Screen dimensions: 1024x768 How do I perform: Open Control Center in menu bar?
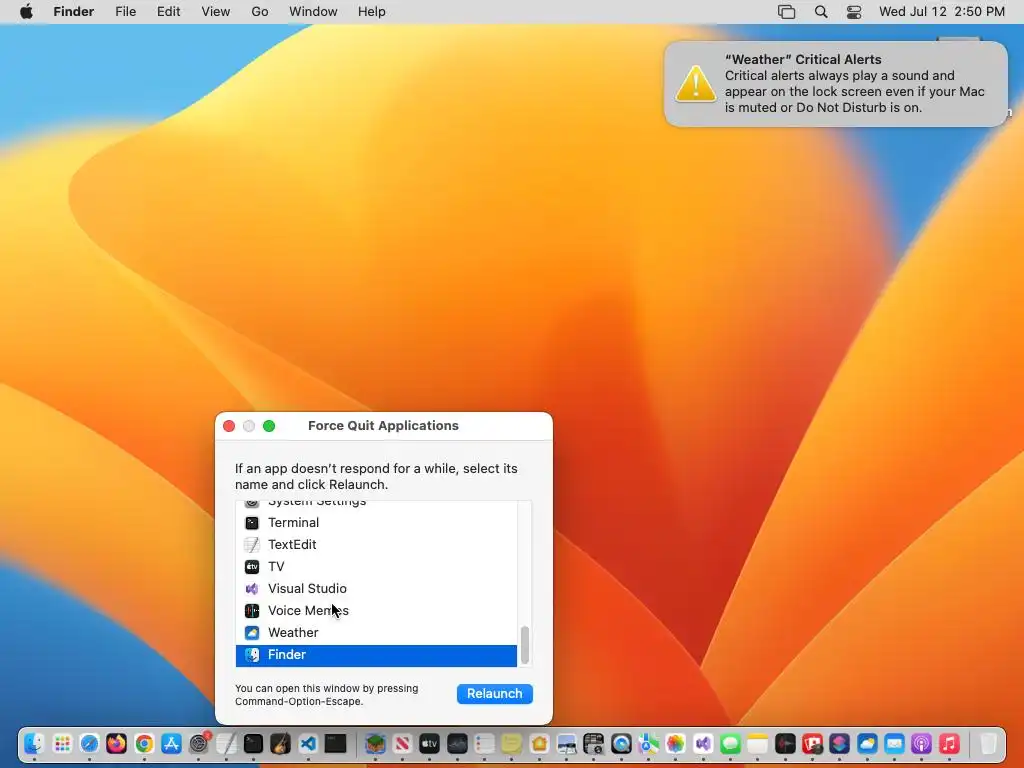[x=854, y=12]
